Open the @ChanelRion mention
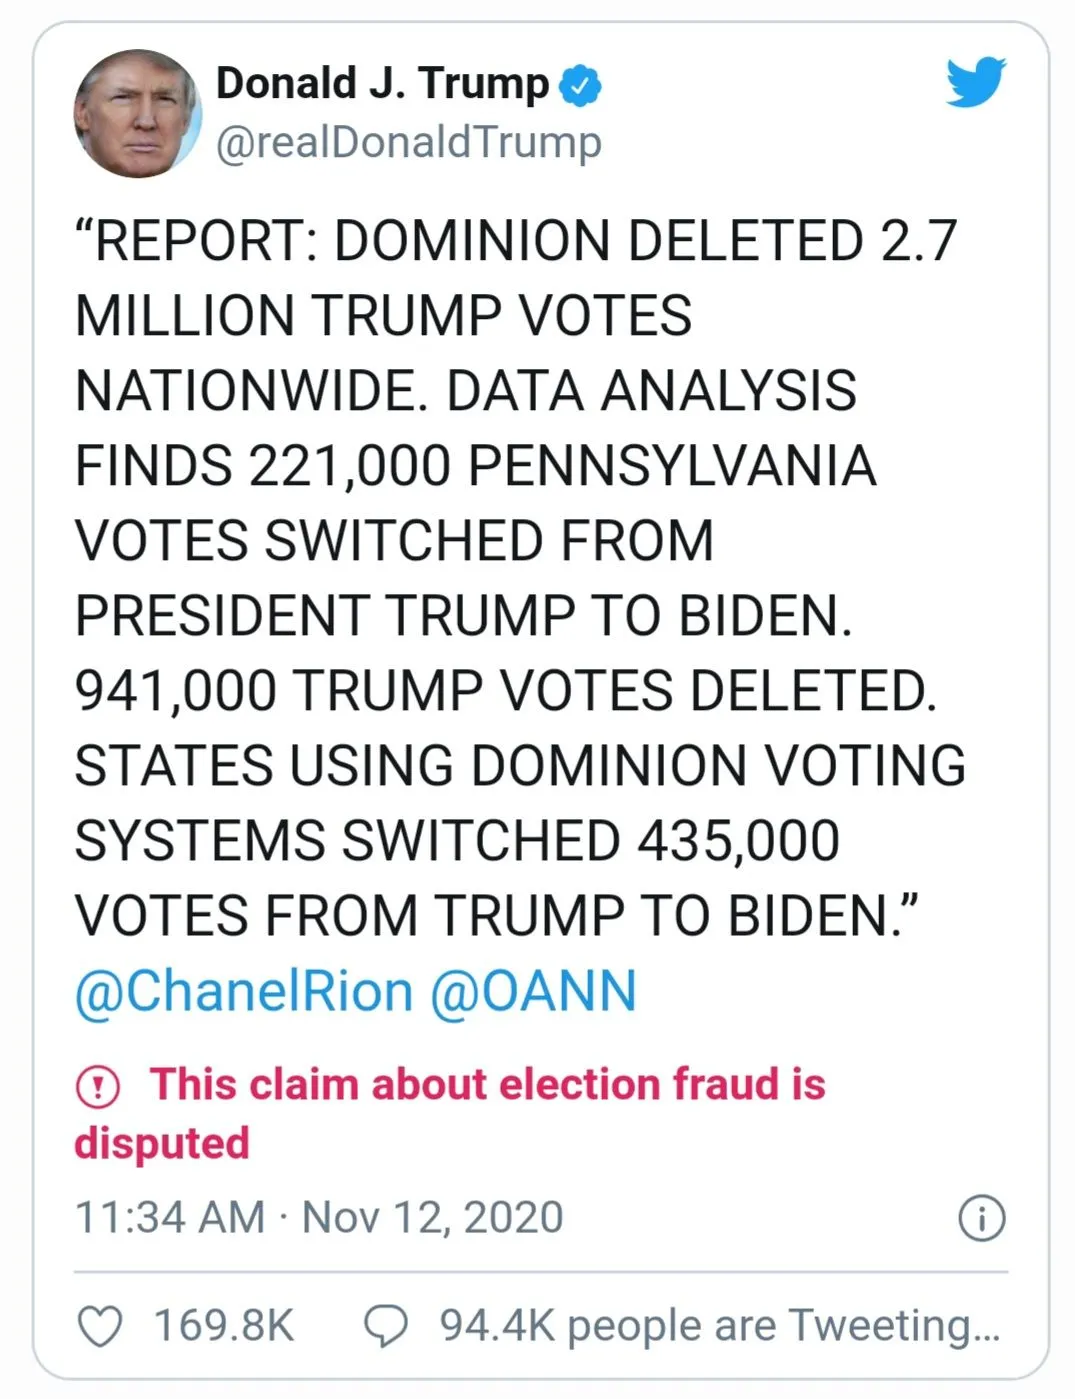Viewport: 1075px width, 1399px height. (244, 992)
